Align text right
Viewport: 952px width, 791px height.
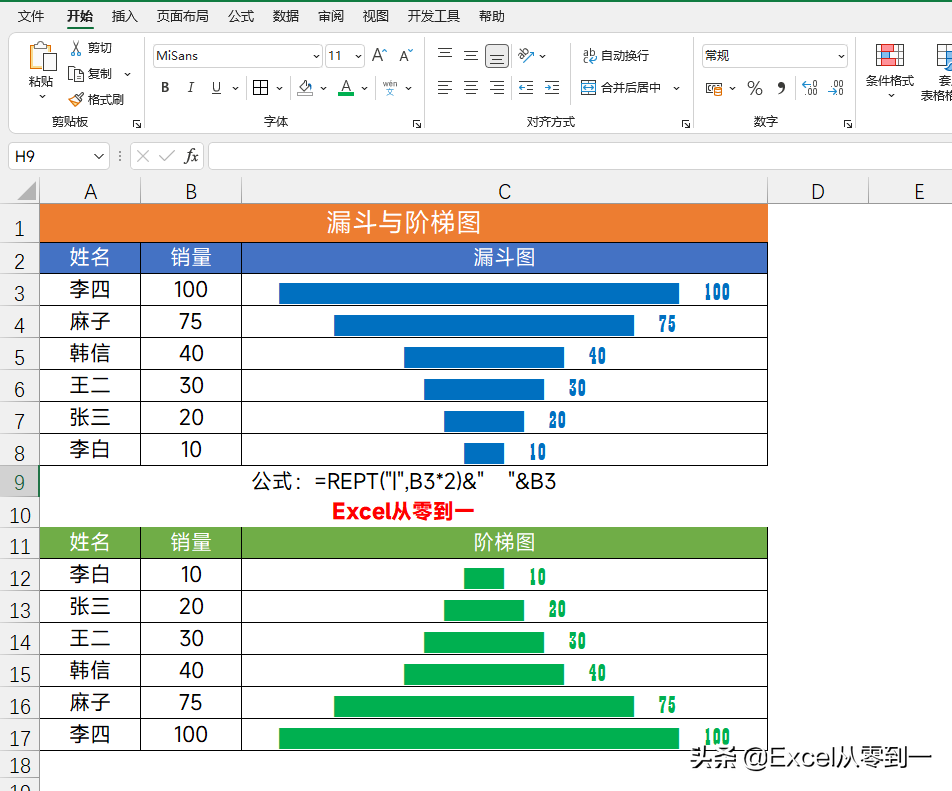coord(497,88)
